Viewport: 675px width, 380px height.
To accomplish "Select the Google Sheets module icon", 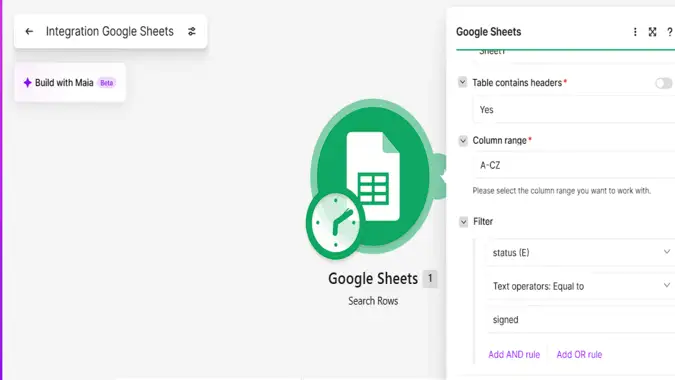I will 373,176.
